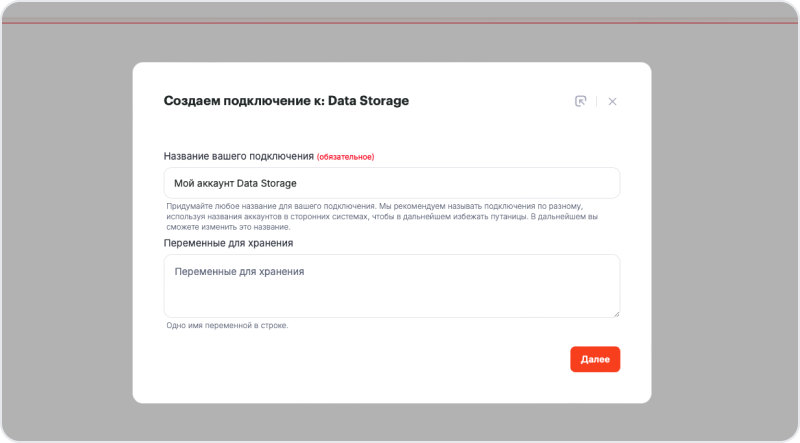Viewport: 800px width, 443px height.
Task: Click the "Название вашего подключения" label
Action: point(238,156)
